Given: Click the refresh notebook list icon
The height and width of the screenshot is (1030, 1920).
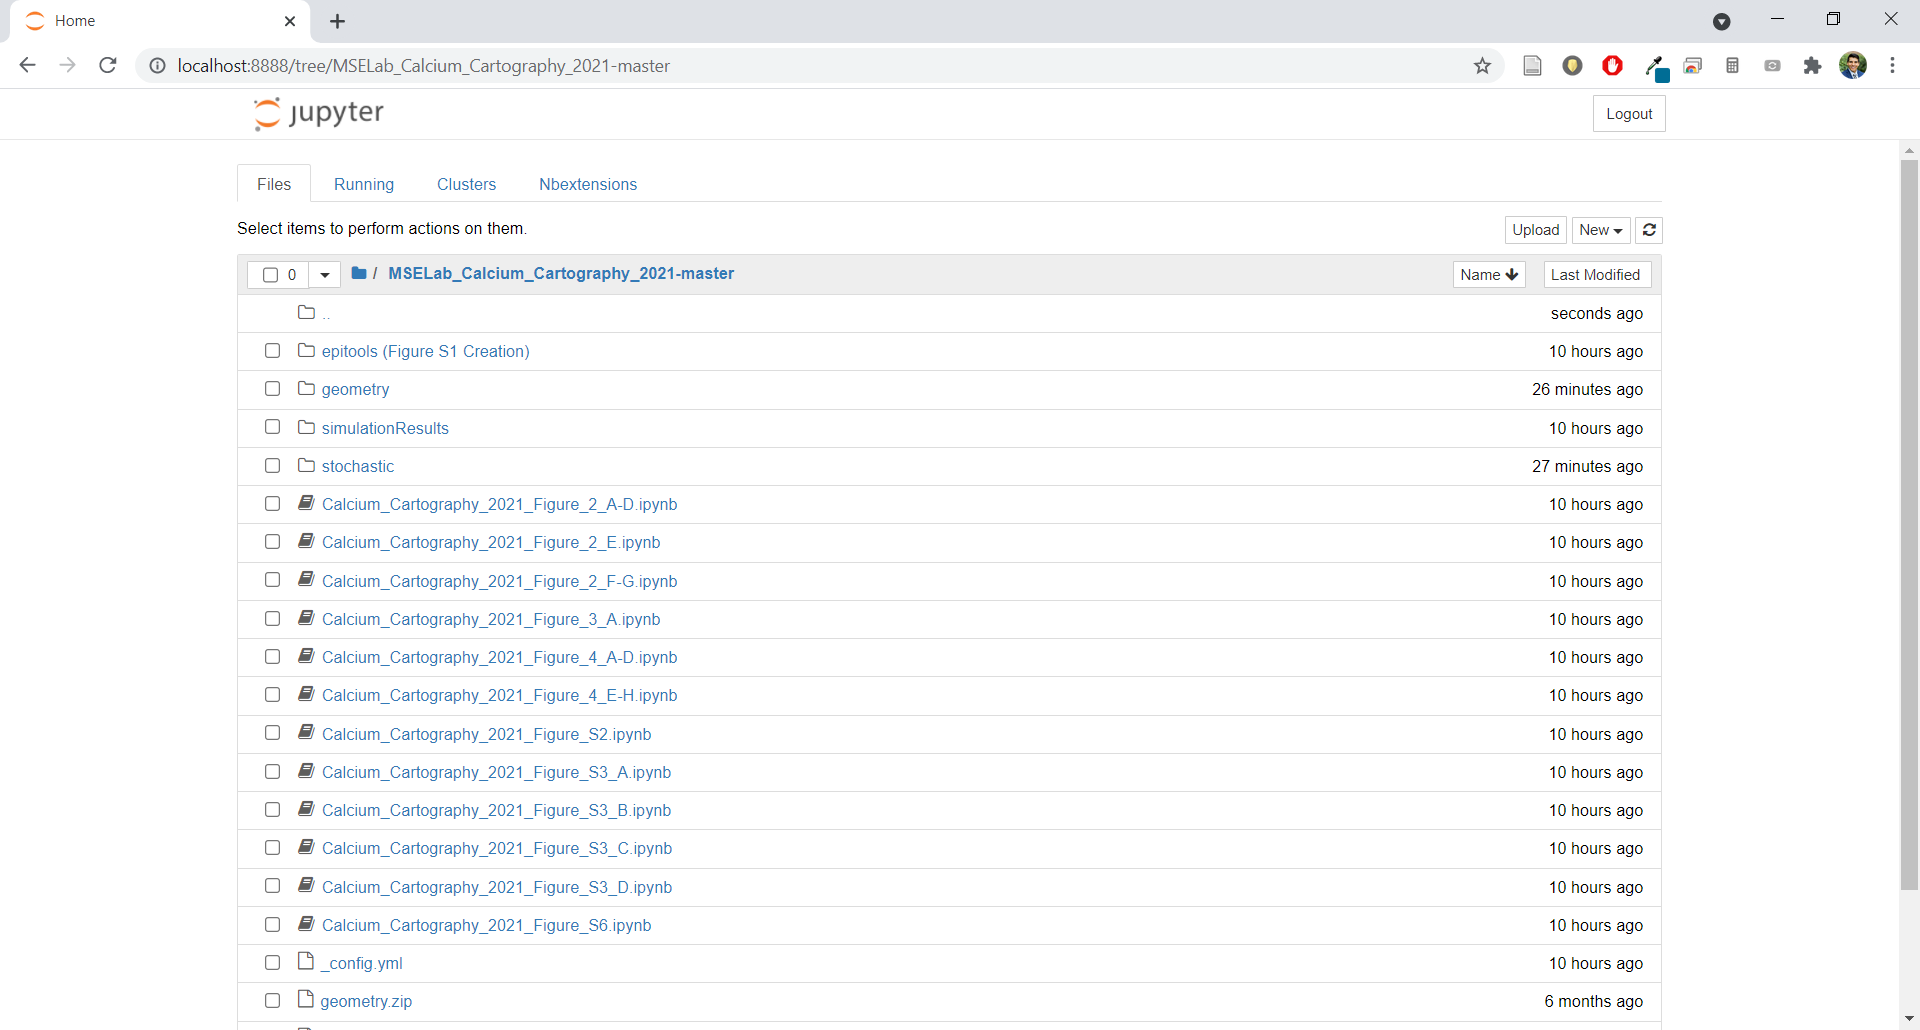Looking at the screenshot, I should (1649, 230).
